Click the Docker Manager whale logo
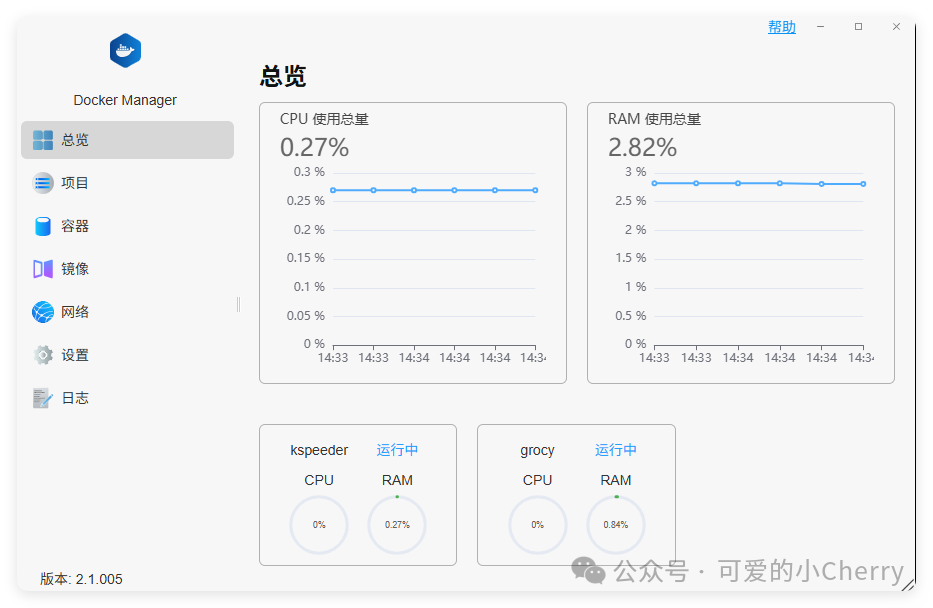The width and height of the screenshot is (933, 608). click(125, 51)
